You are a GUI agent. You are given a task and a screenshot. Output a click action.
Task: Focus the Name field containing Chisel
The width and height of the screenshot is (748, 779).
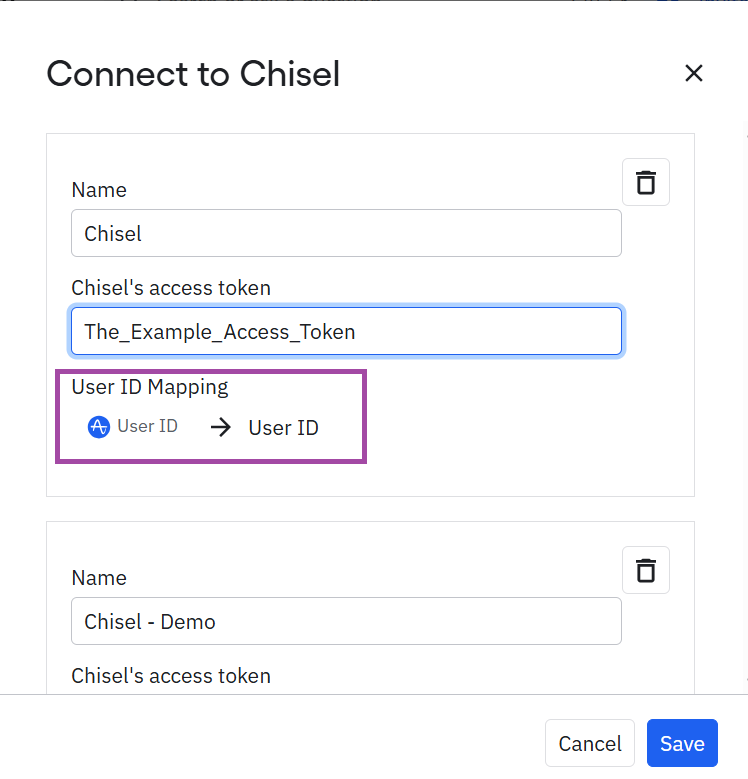346,233
